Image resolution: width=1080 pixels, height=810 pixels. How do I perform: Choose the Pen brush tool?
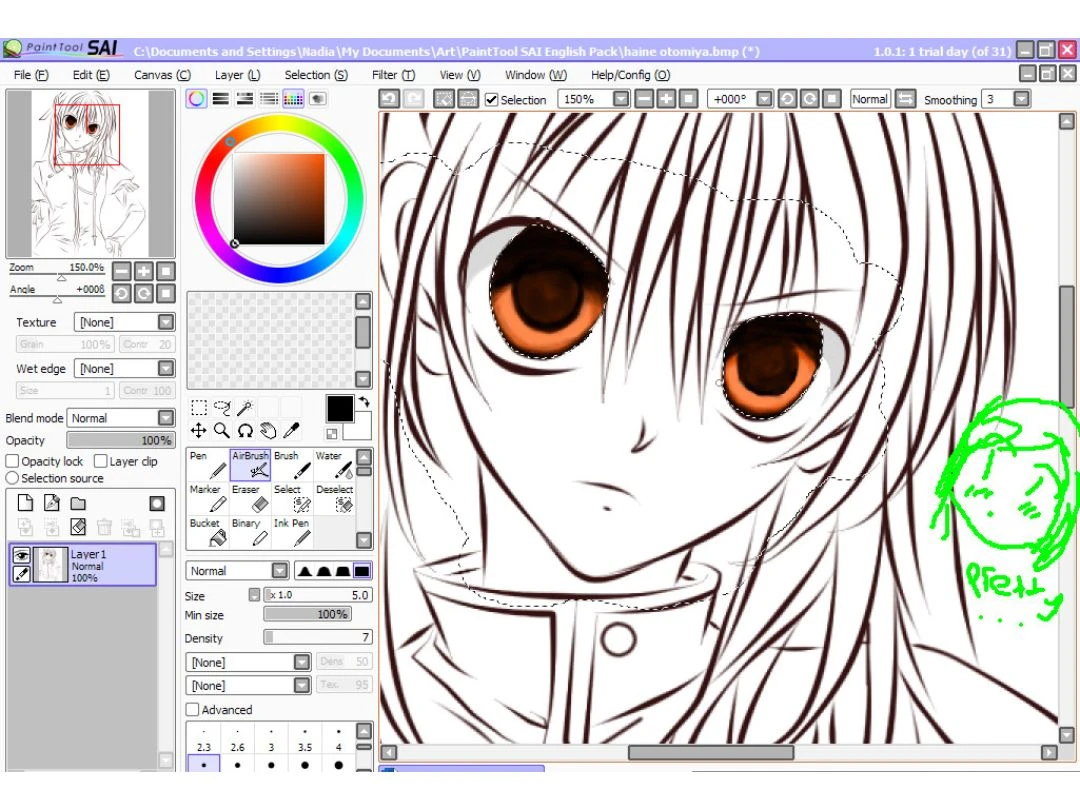tap(208, 465)
